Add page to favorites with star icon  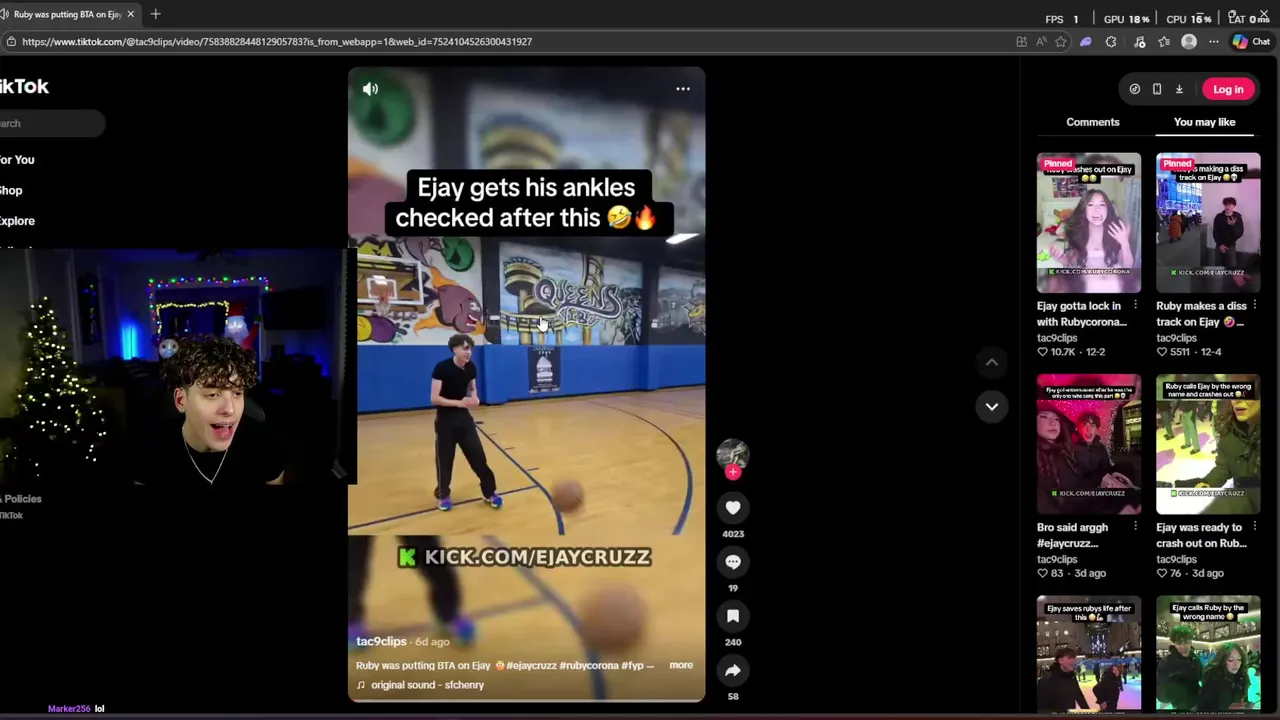(1061, 42)
